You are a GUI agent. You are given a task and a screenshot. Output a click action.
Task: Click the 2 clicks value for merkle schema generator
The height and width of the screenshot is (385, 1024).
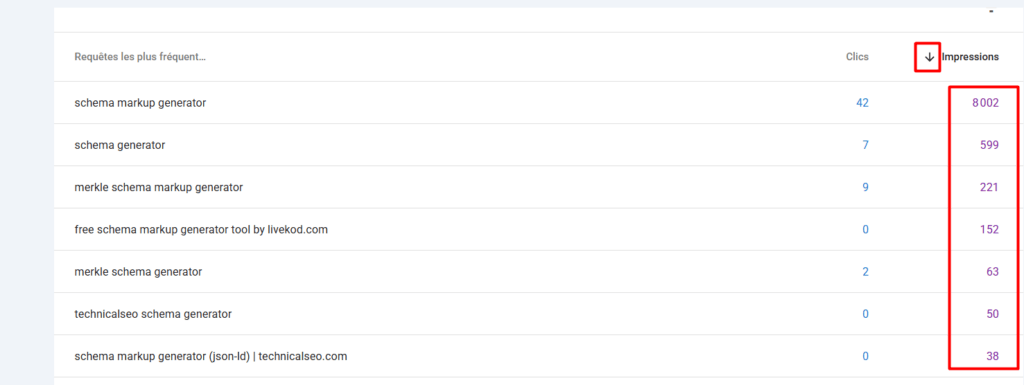[865, 271]
